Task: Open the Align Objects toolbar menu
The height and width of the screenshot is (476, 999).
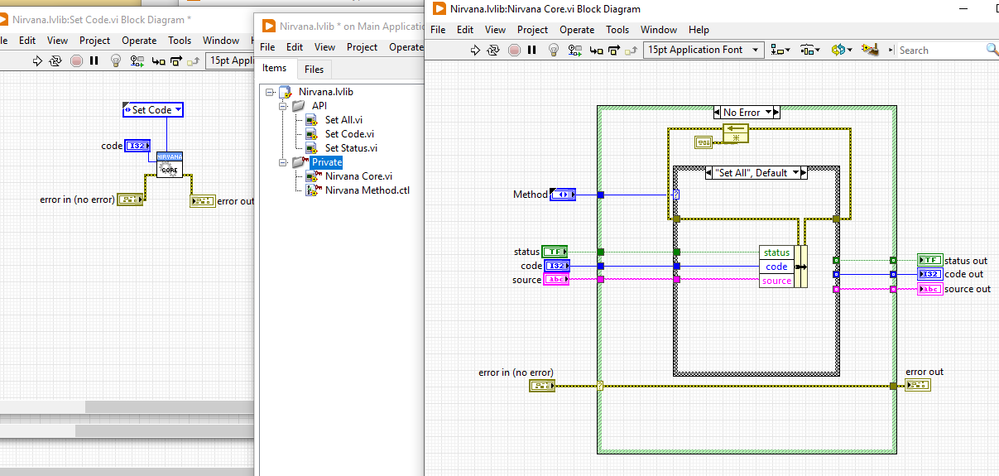Action: point(780,50)
